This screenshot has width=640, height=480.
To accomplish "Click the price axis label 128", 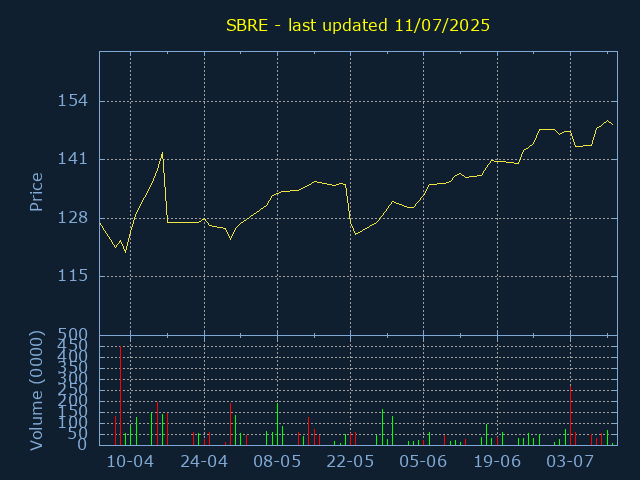I will [73, 218].
